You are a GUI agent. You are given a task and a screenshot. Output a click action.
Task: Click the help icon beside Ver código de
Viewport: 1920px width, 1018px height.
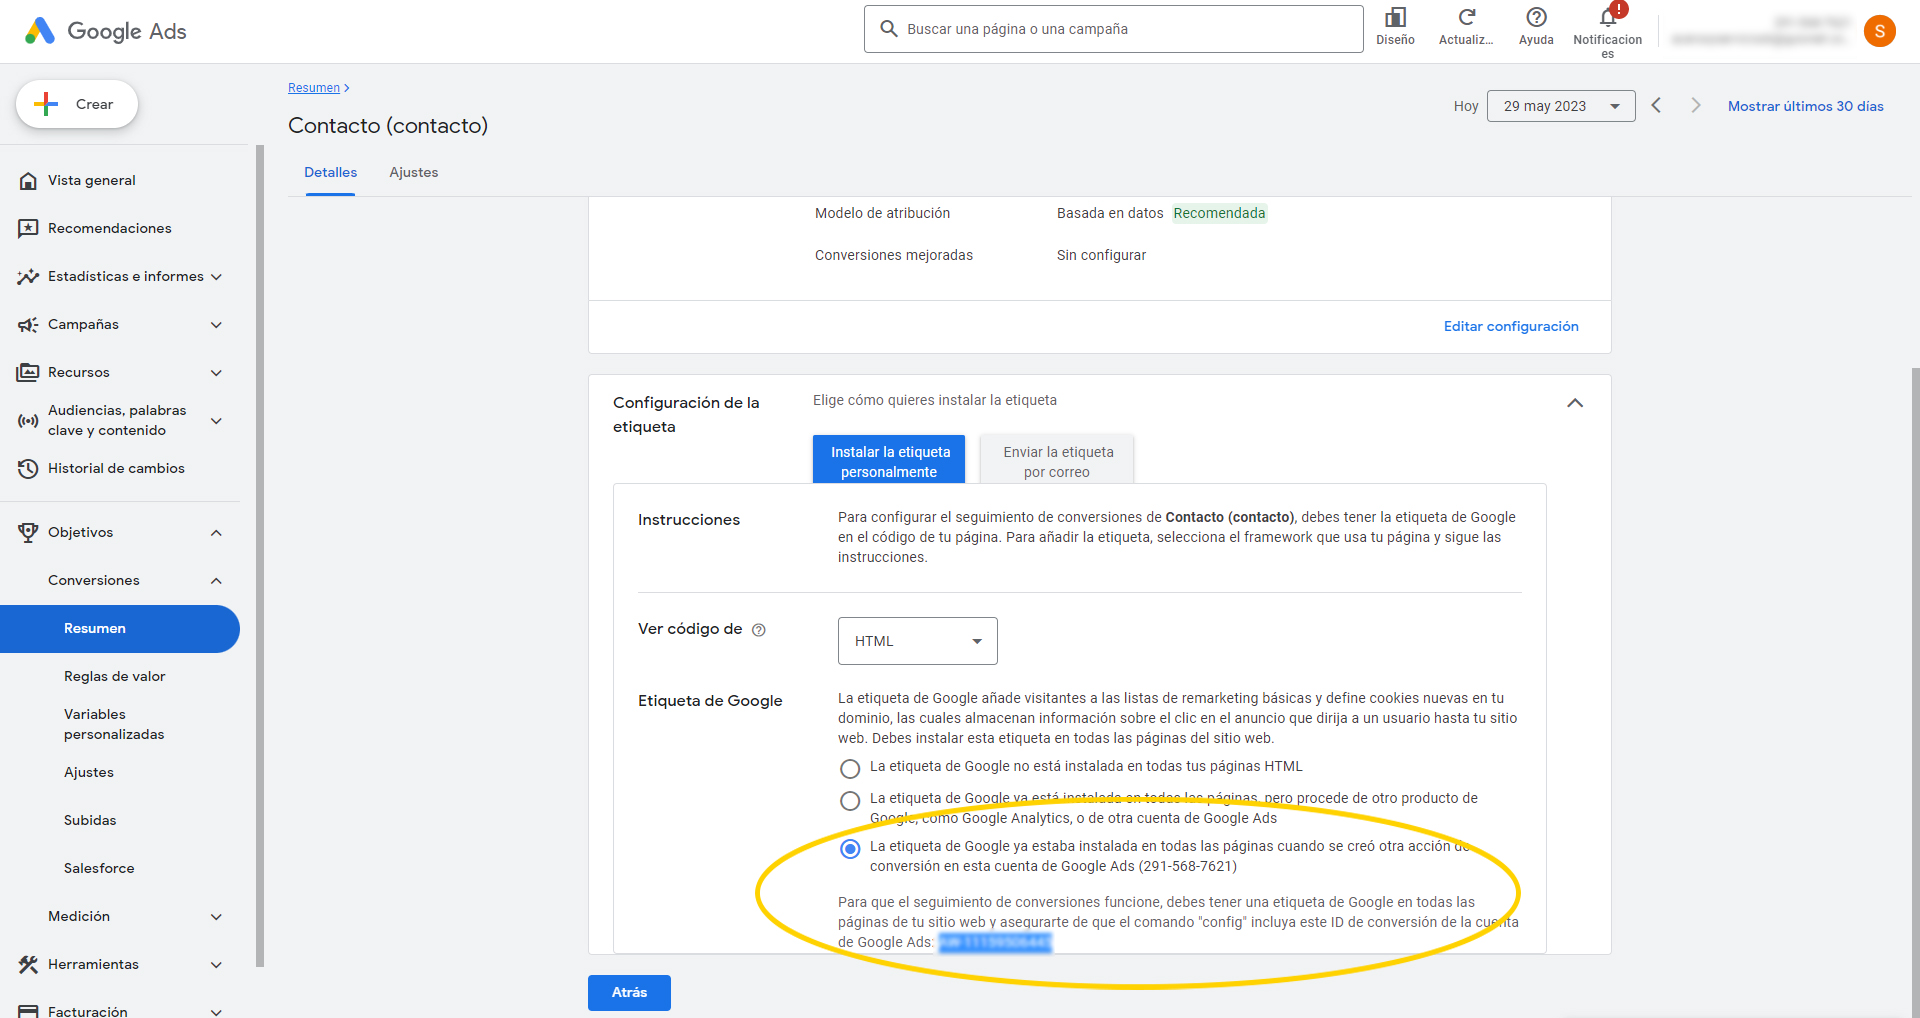[759, 630]
